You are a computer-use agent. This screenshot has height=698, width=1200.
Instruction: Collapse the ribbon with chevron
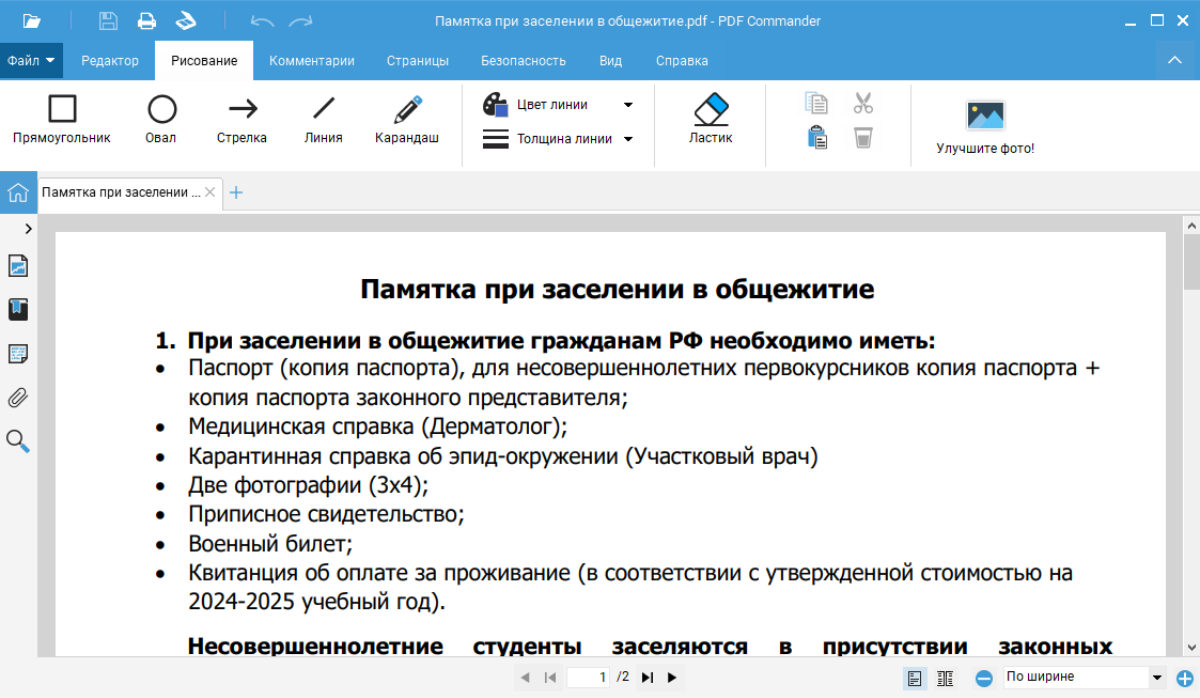coord(1175,60)
